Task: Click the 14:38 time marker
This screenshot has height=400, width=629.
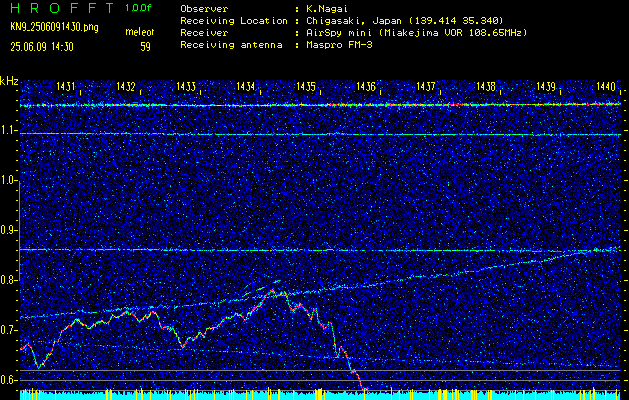Action: tap(486, 86)
